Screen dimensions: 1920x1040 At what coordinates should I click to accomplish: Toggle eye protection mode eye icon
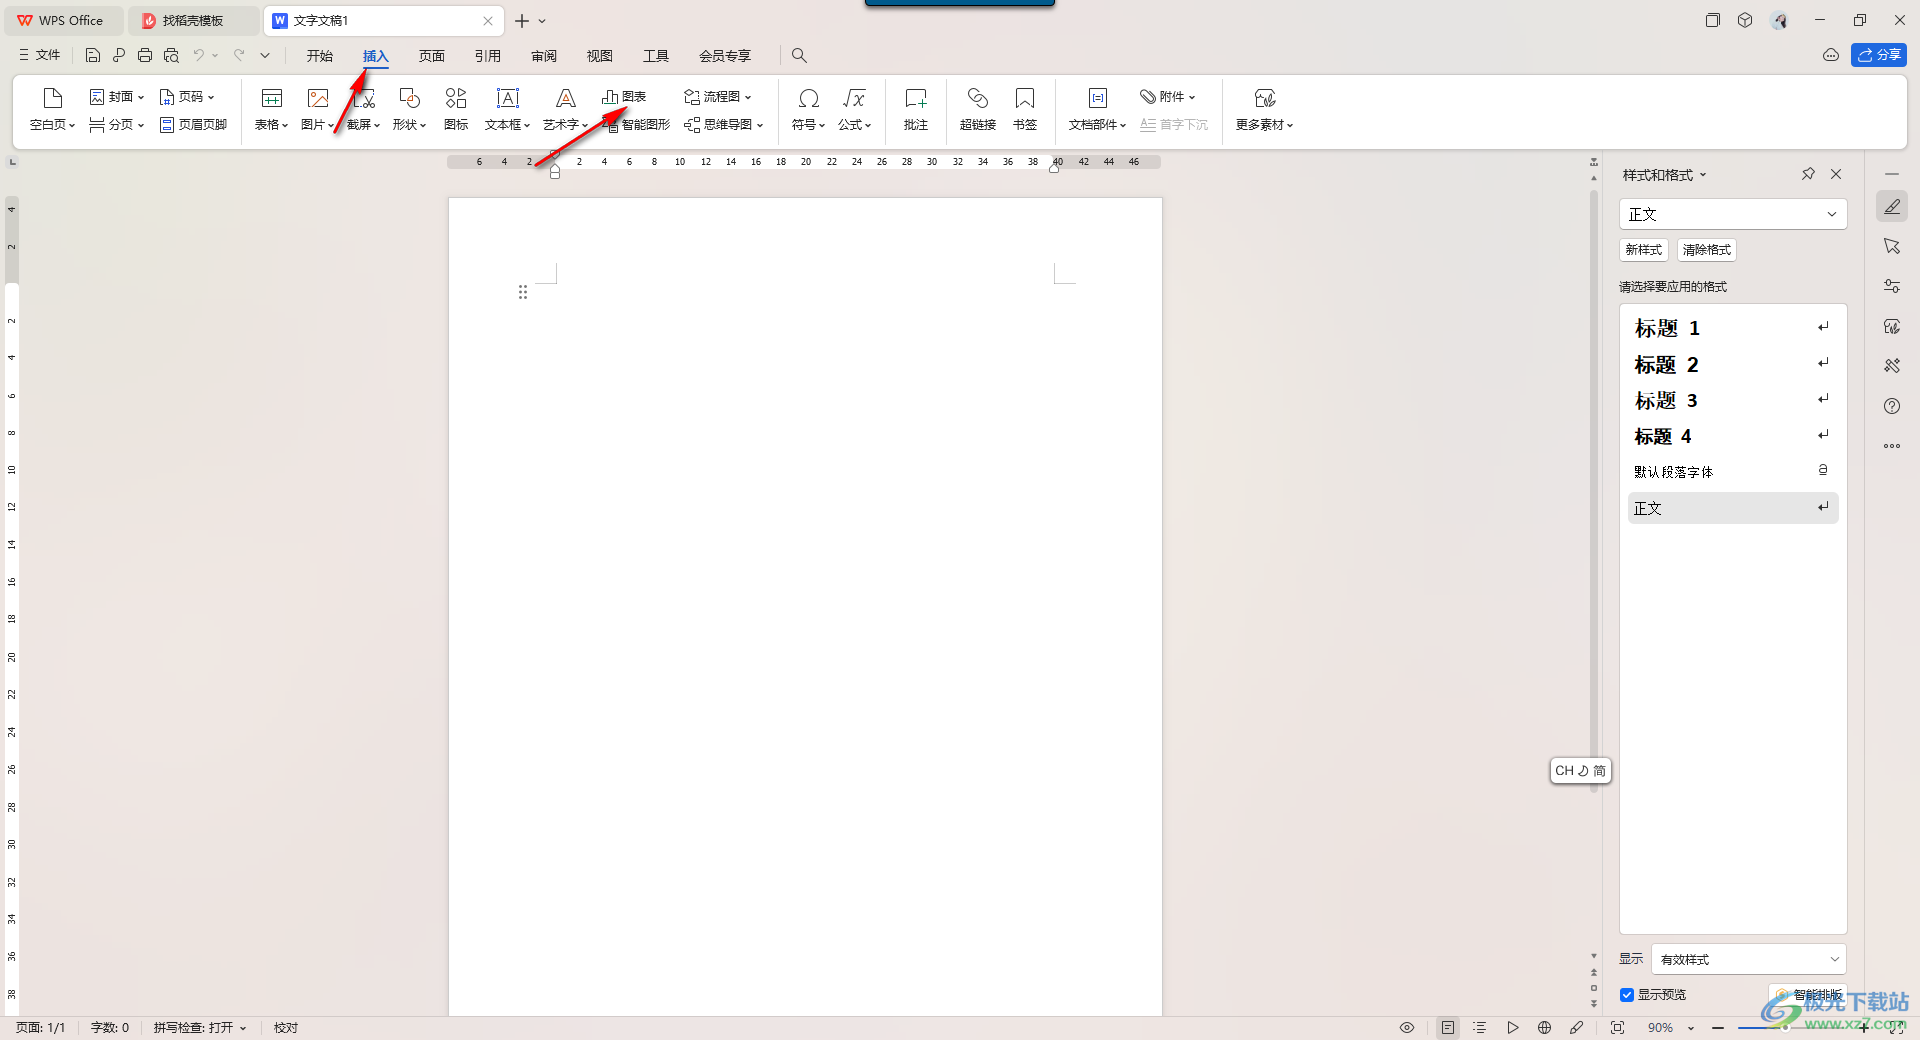click(1407, 1028)
